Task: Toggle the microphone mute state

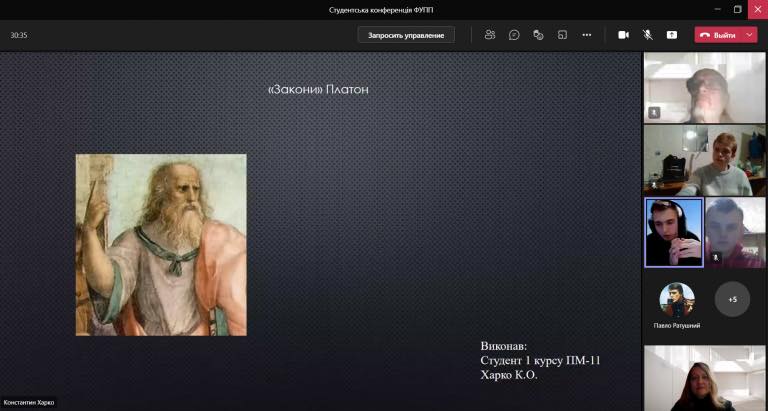Action: [648, 35]
